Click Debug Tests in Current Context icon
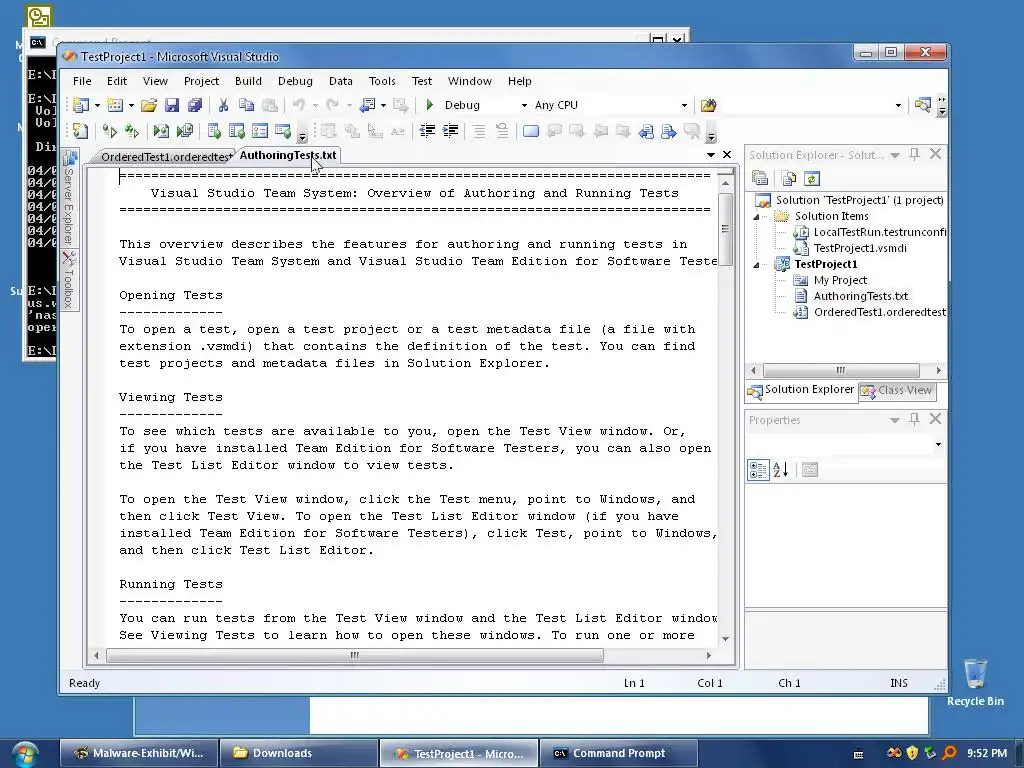This screenshot has height=768, width=1024. click(x=161, y=131)
